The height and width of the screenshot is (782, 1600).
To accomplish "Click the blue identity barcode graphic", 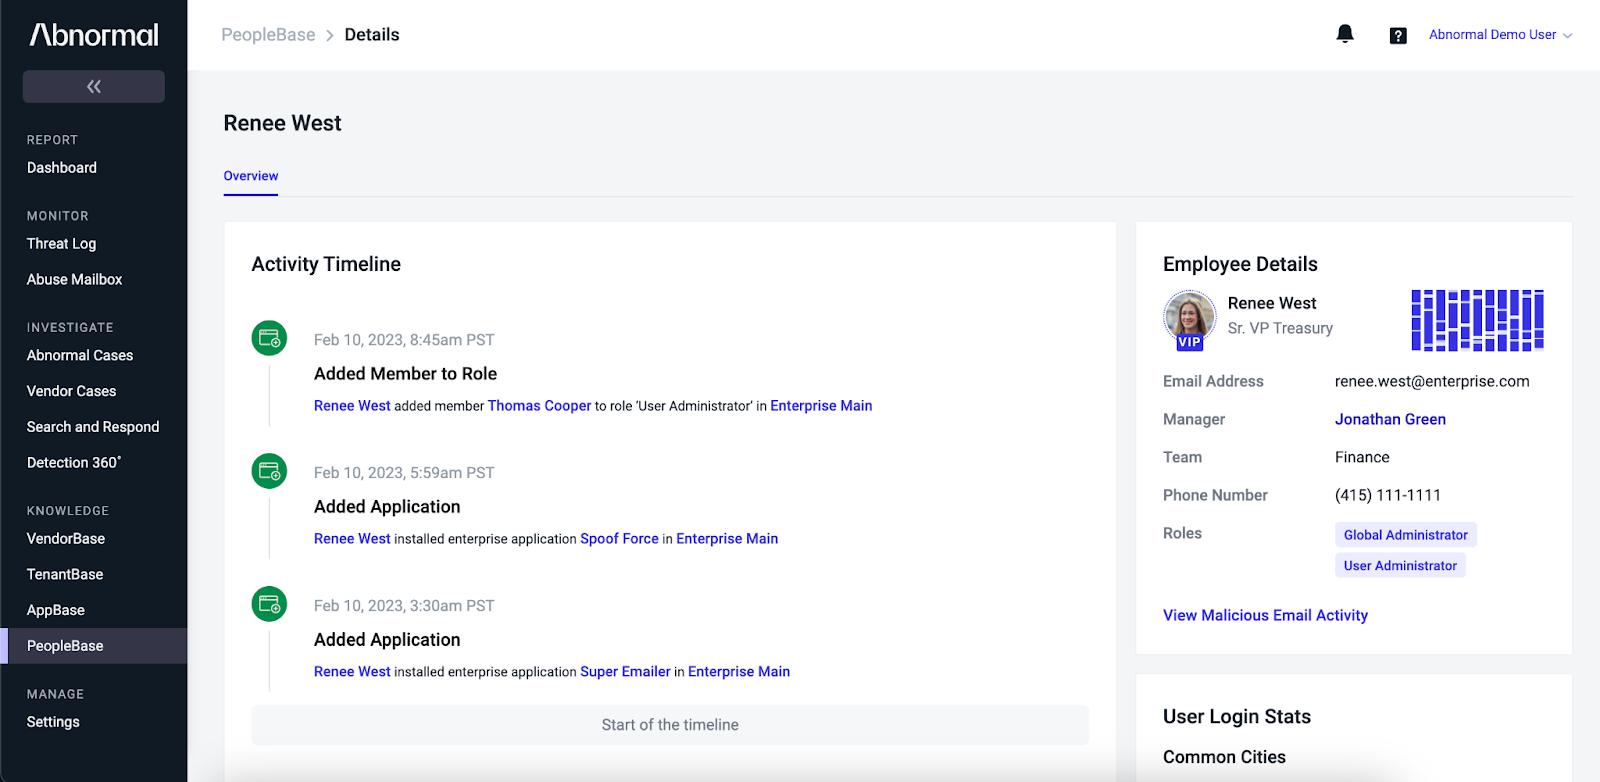I will pyautogui.click(x=1477, y=320).
